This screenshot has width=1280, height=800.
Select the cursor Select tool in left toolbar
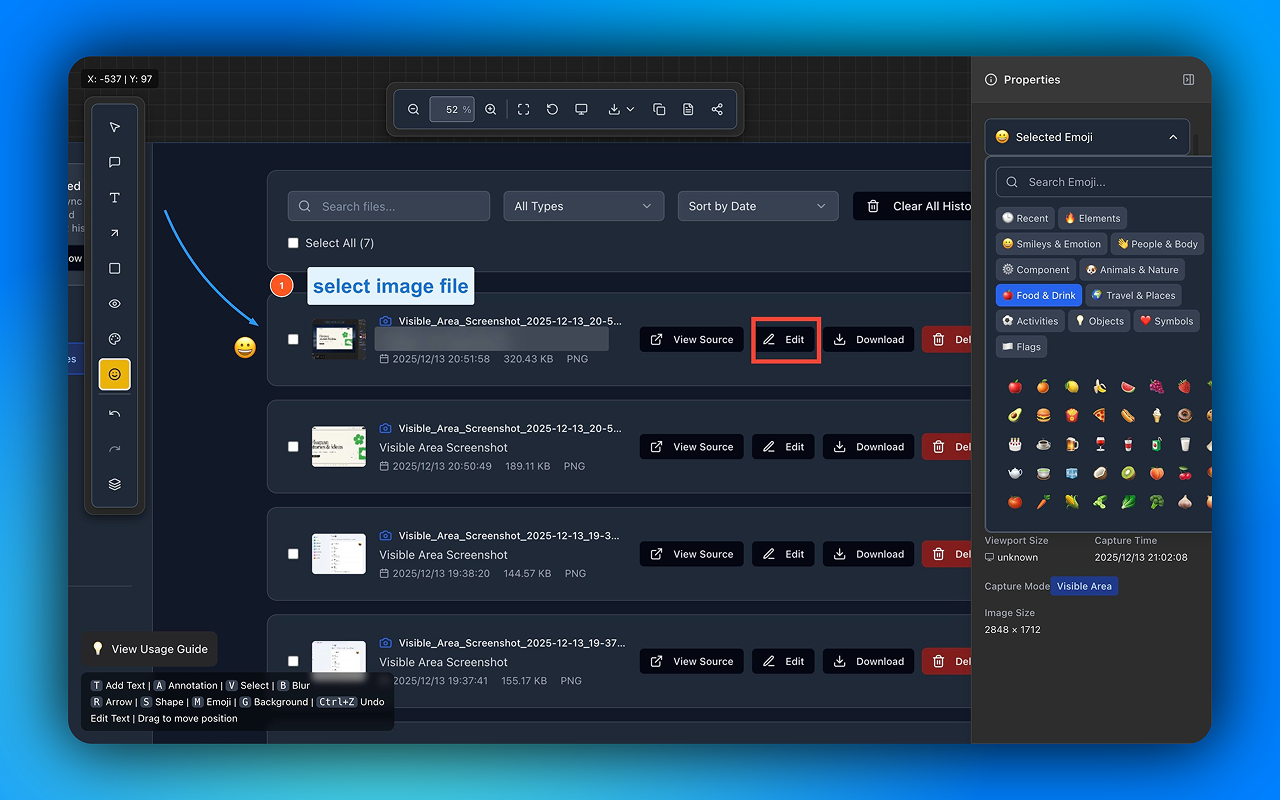(115, 127)
